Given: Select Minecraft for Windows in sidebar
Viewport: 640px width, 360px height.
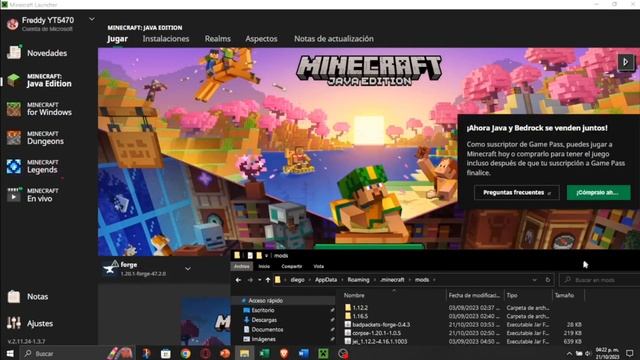Looking at the screenshot, I should point(39,109).
